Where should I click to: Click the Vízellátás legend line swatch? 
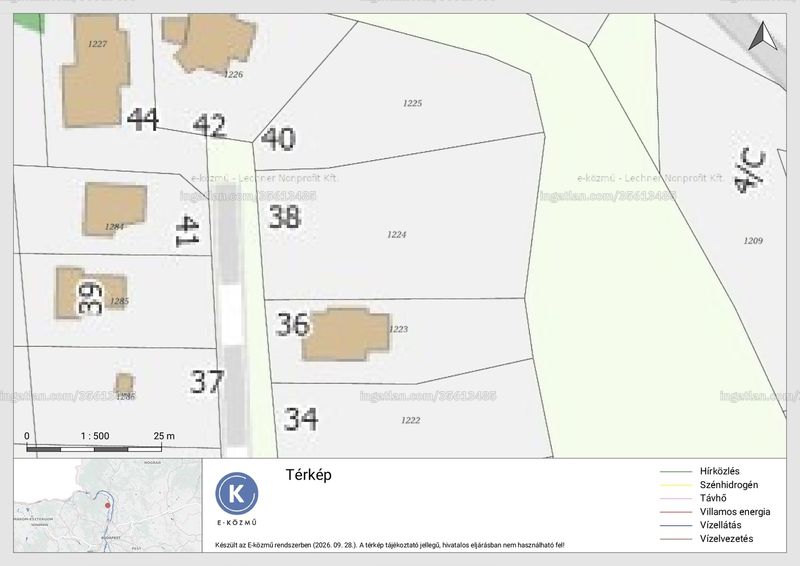676,525
